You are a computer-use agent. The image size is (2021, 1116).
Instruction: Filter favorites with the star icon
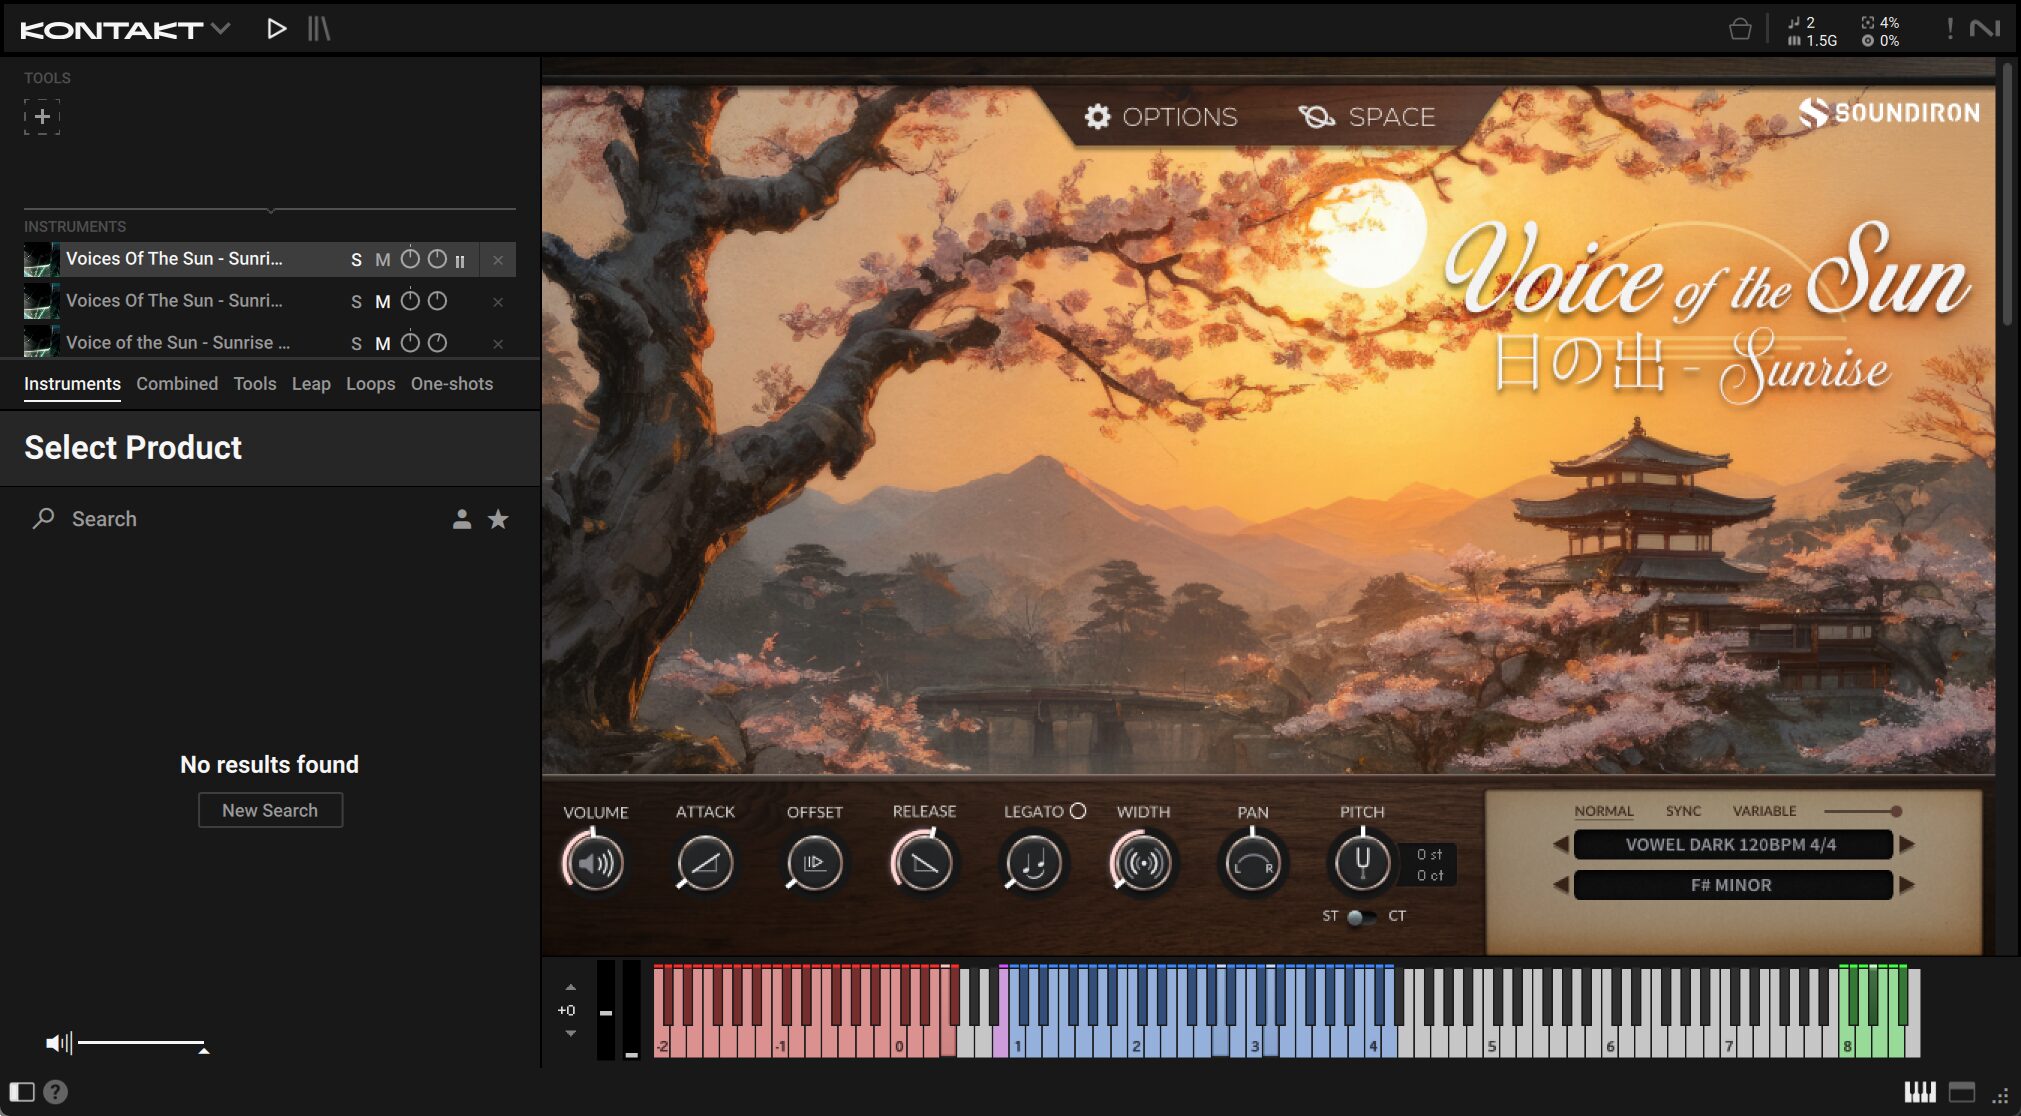498,519
